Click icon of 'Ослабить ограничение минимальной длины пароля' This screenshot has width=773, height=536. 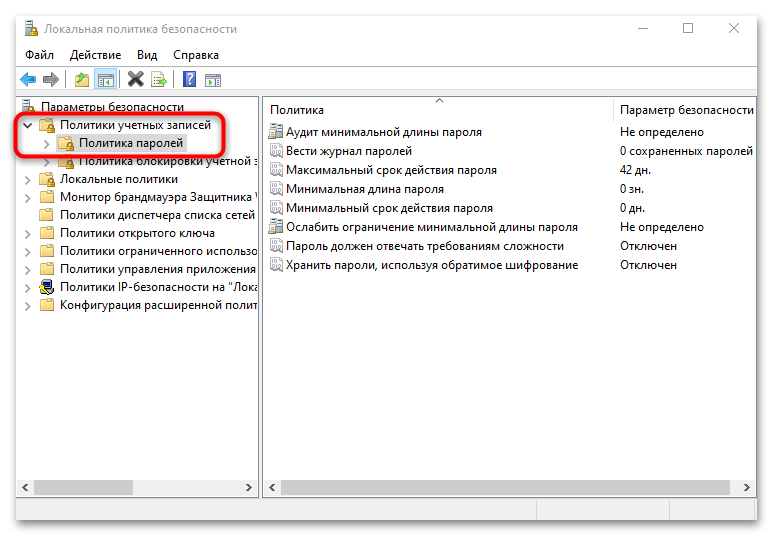coord(276,227)
